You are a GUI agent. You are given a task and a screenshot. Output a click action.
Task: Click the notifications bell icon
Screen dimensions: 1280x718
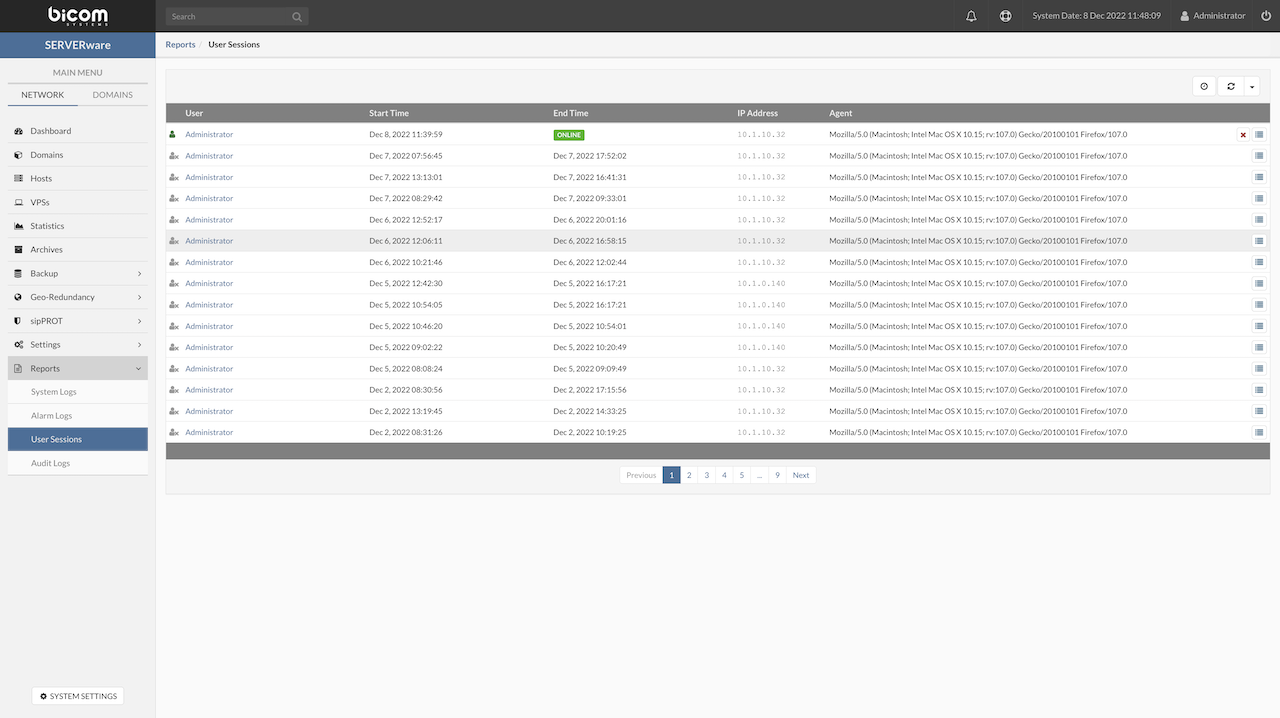point(971,16)
